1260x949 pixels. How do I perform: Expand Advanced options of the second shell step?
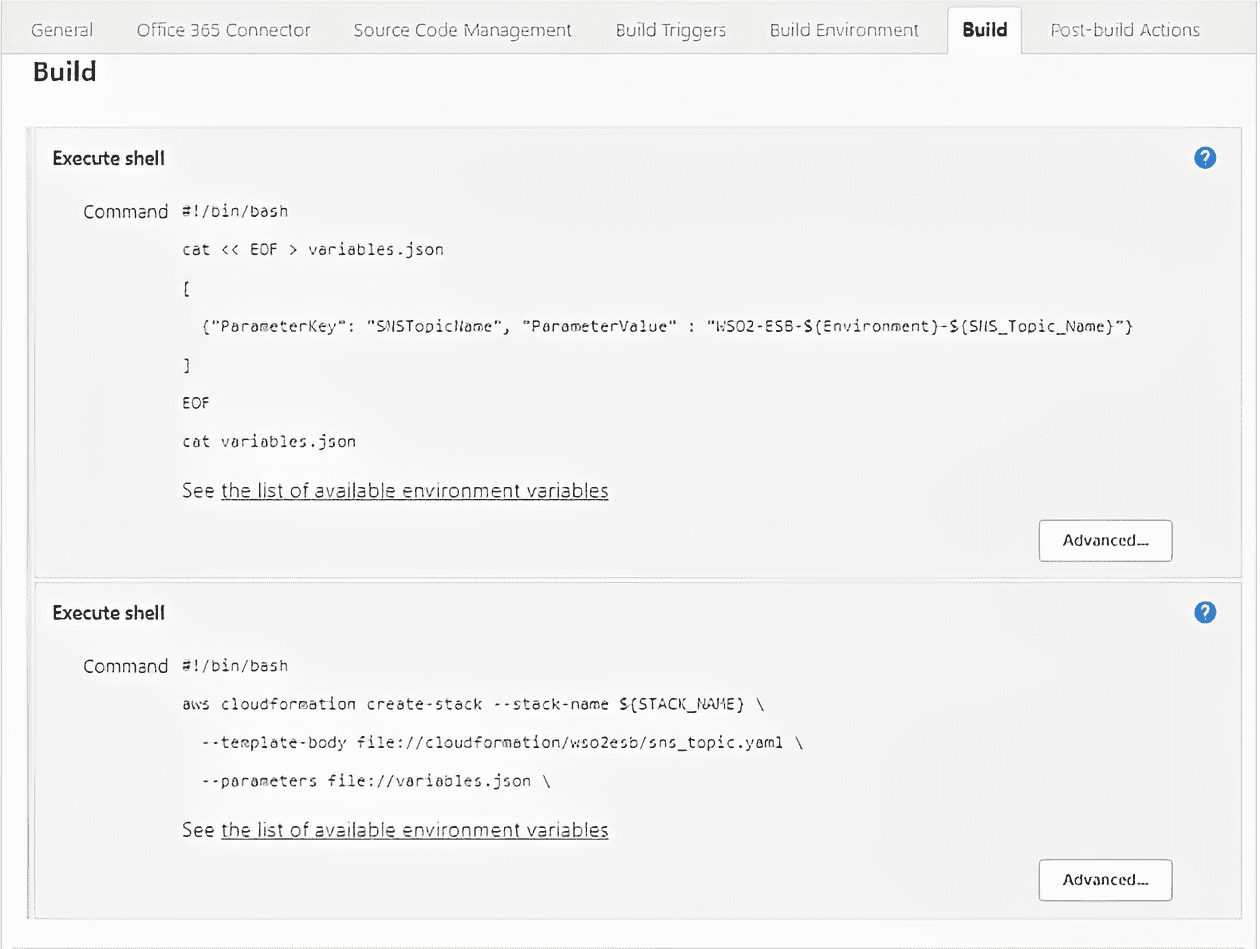coord(1105,880)
